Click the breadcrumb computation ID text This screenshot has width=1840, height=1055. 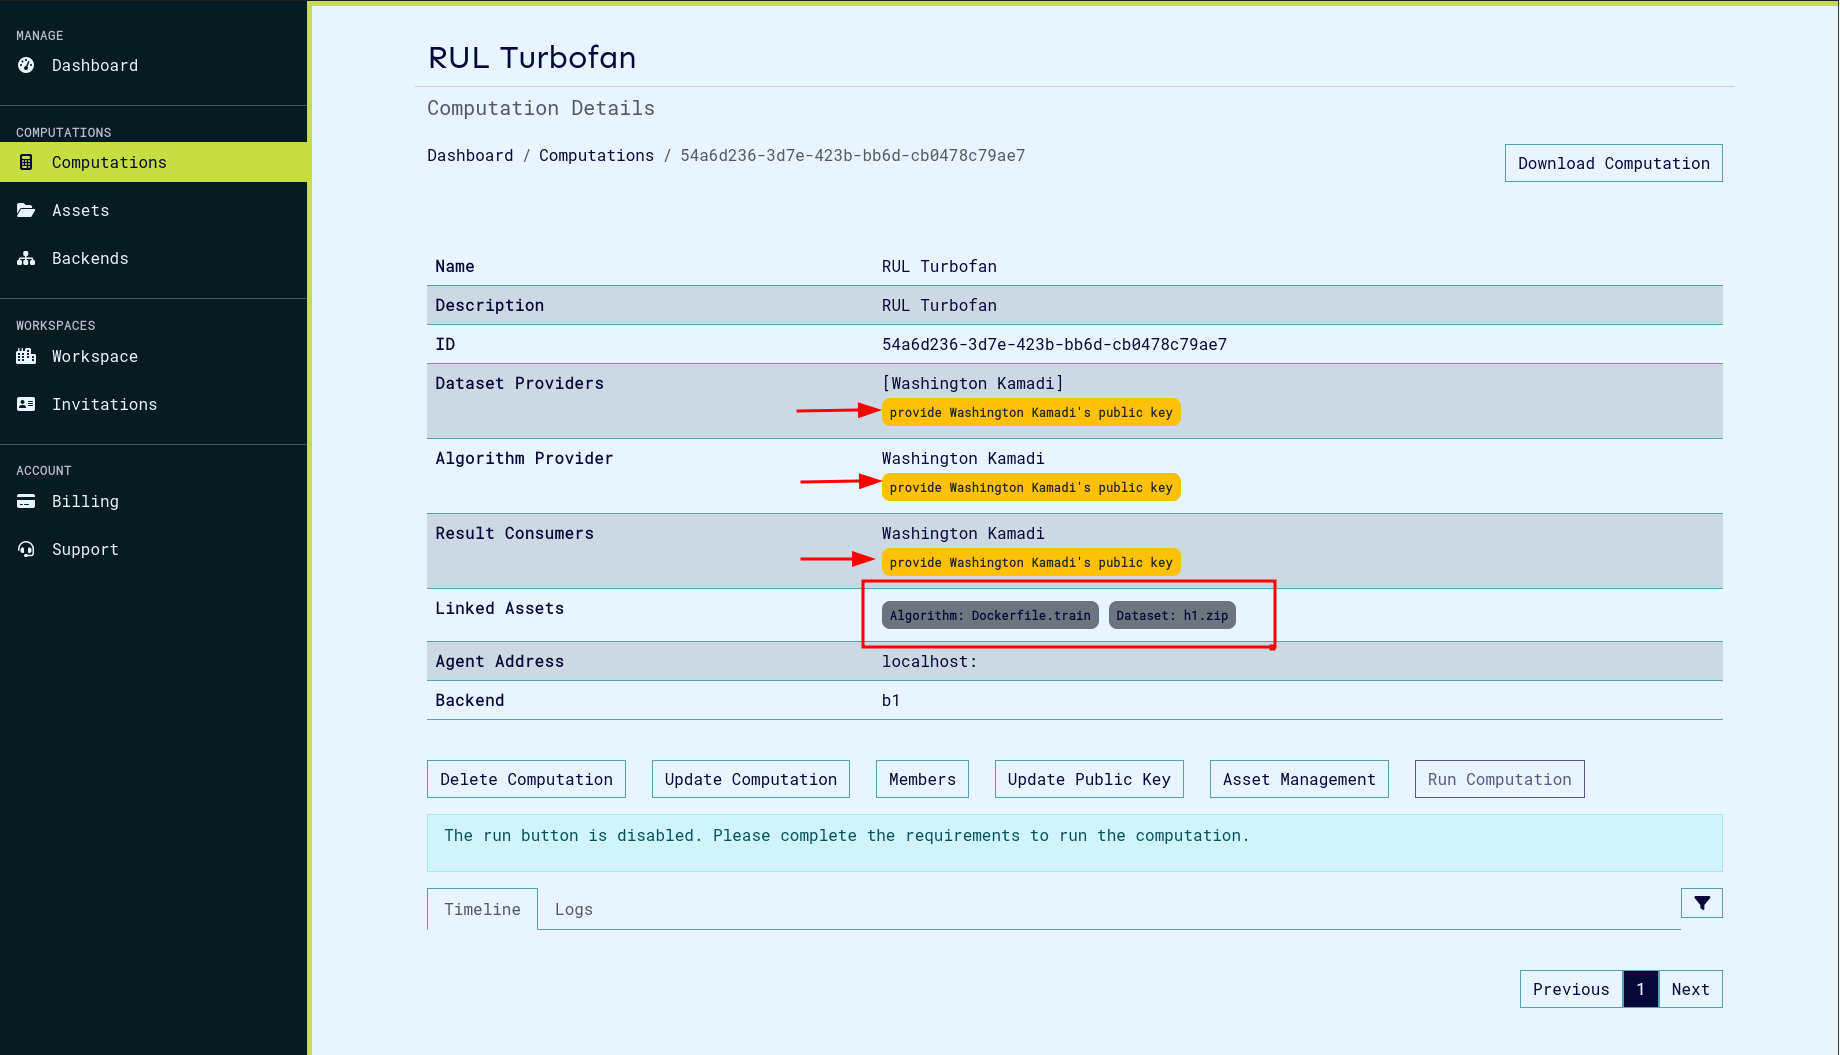853,155
